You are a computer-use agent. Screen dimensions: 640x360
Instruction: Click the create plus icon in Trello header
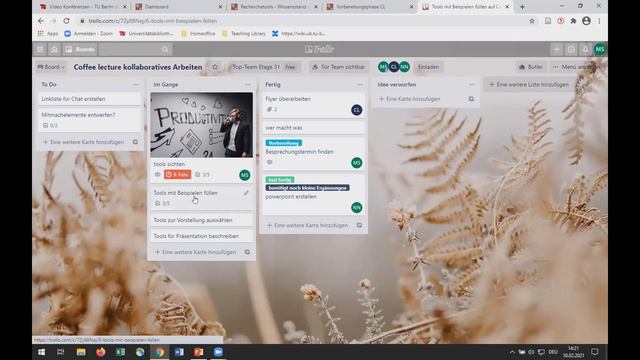[556, 49]
